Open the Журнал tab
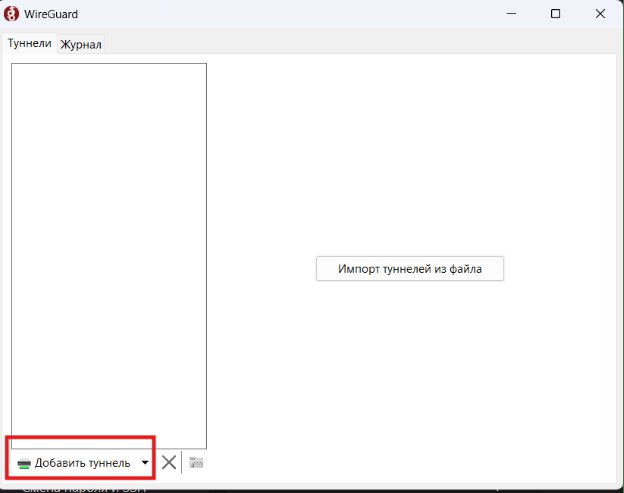The height and width of the screenshot is (493, 624). [x=81, y=45]
